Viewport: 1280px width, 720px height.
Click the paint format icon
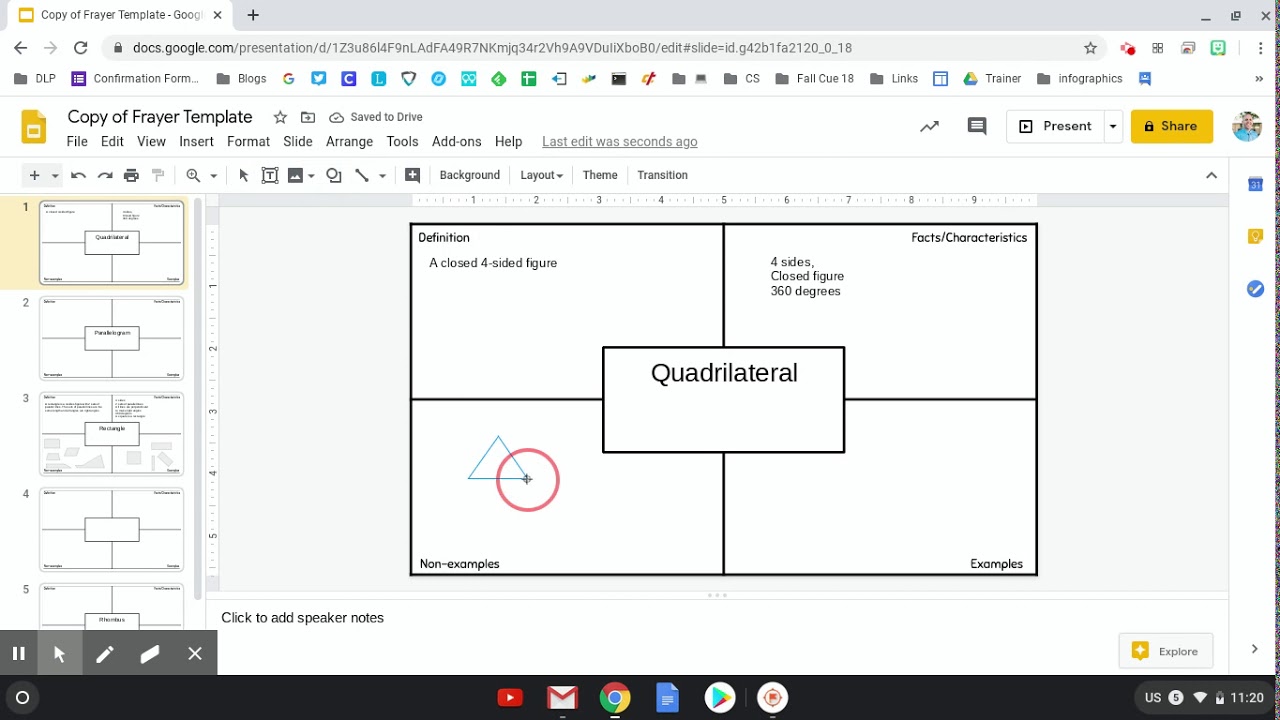click(x=157, y=175)
